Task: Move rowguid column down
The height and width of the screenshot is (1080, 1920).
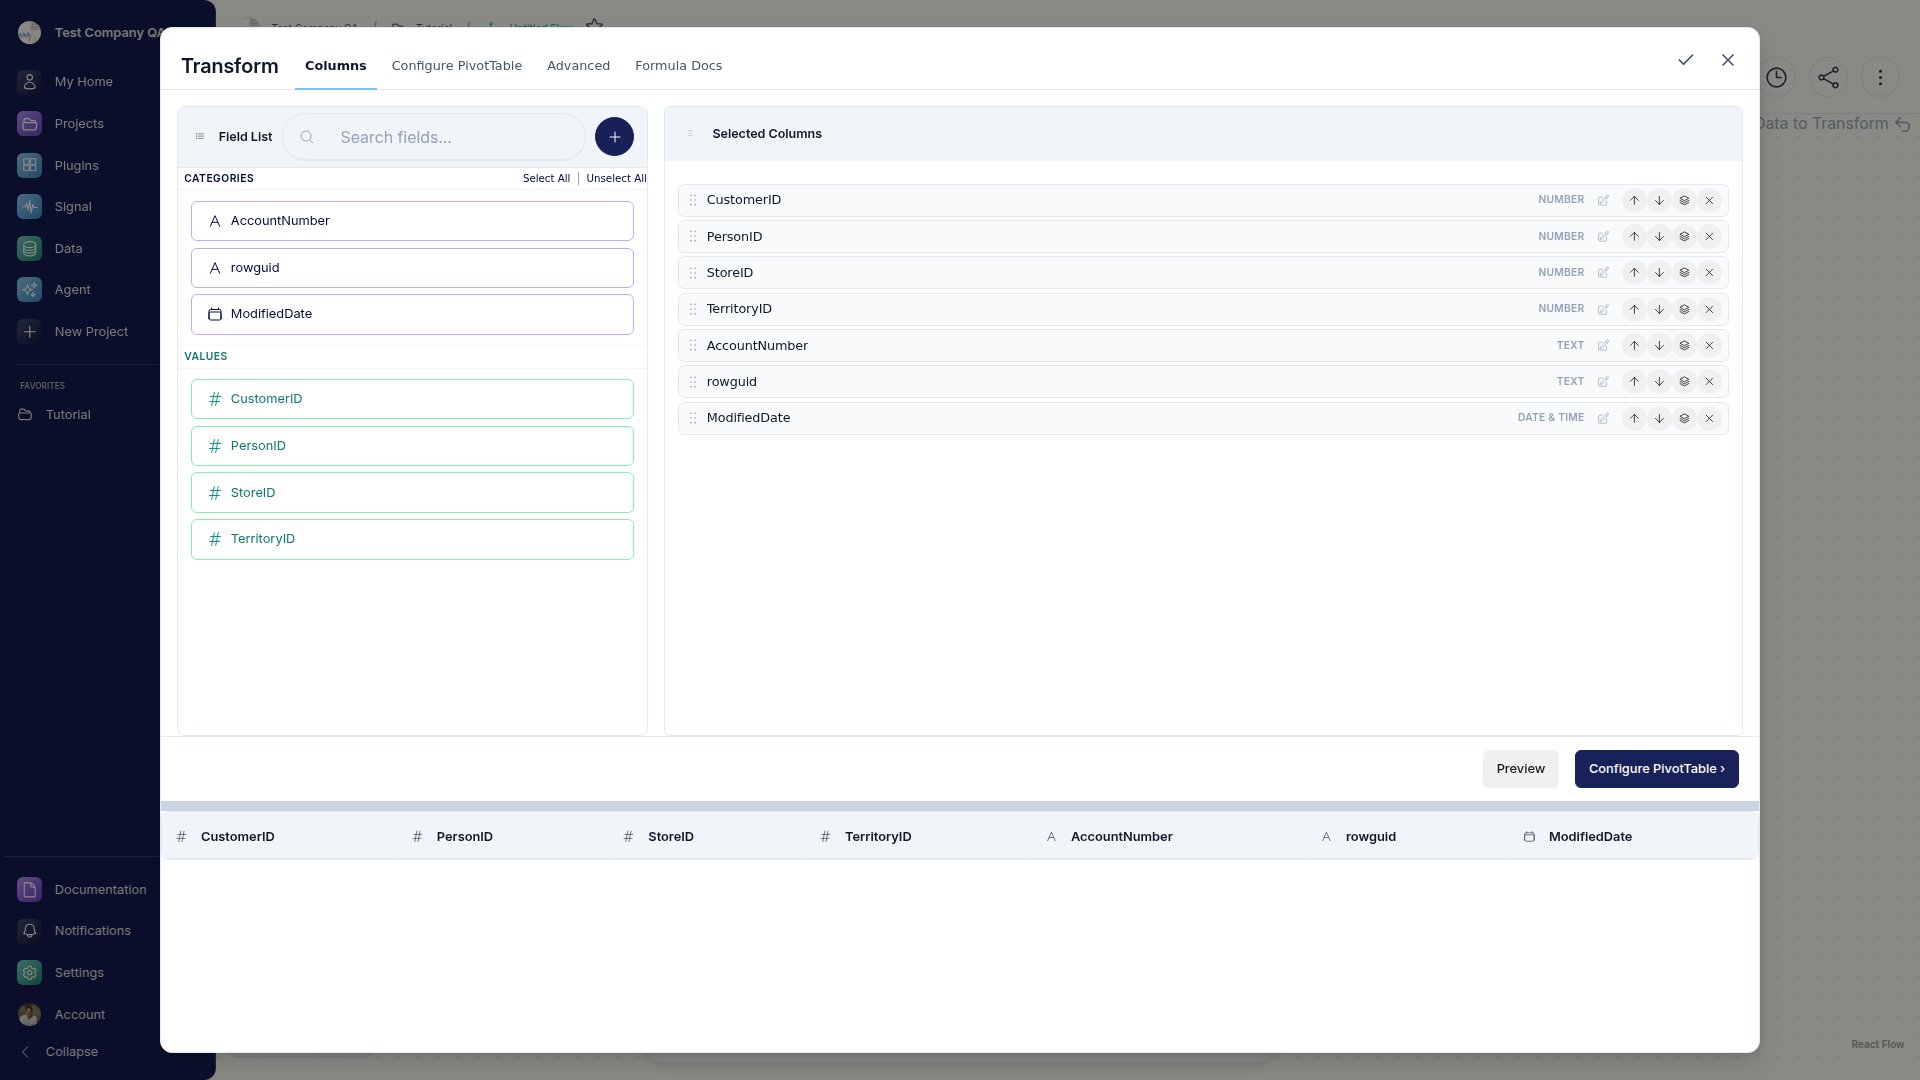Action: click(1659, 382)
